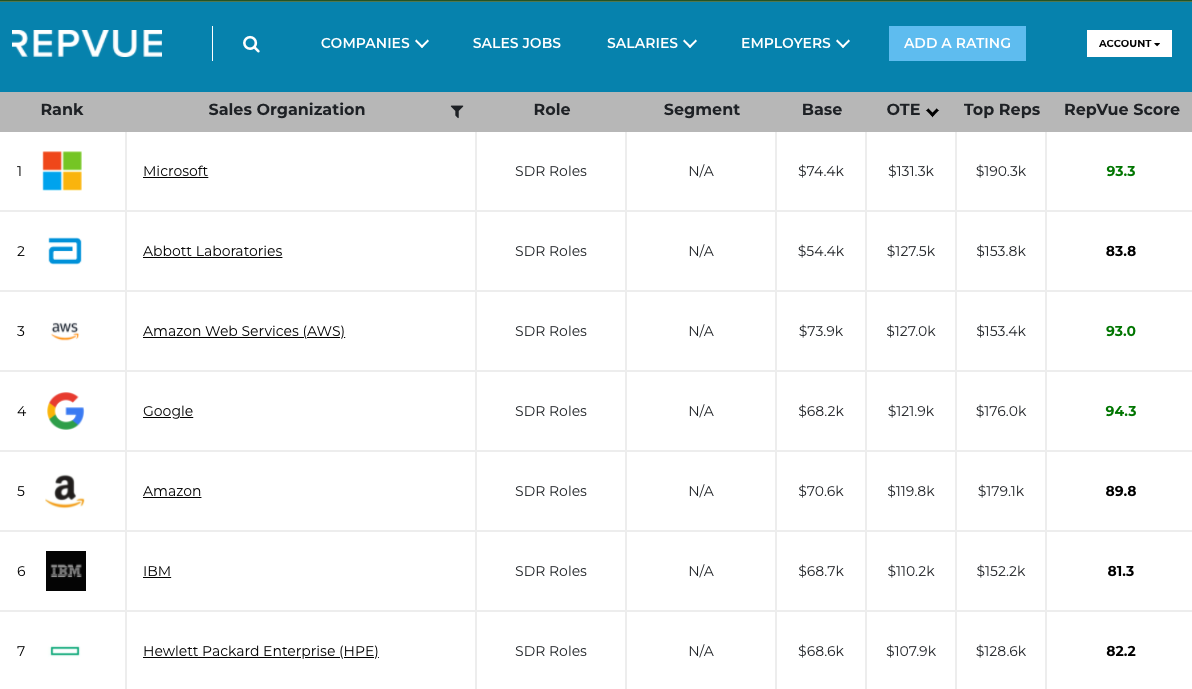Screen dimensions: 1192x689
Task: Click SDR Roles in the Microsoft row
Action: [551, 171]
